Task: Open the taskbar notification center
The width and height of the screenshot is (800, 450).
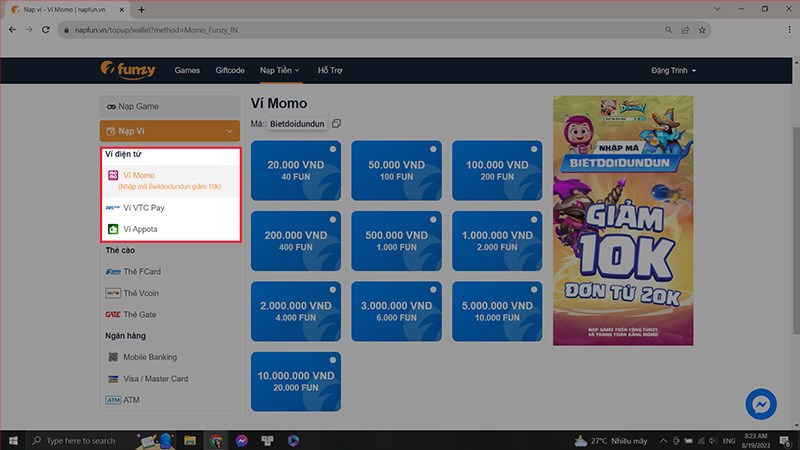Action: 785,440
